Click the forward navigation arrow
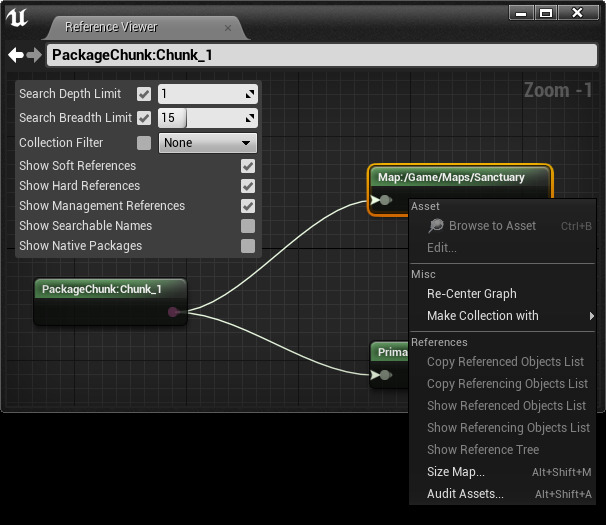This screenshot has width=606, height=525. [34, 55]
